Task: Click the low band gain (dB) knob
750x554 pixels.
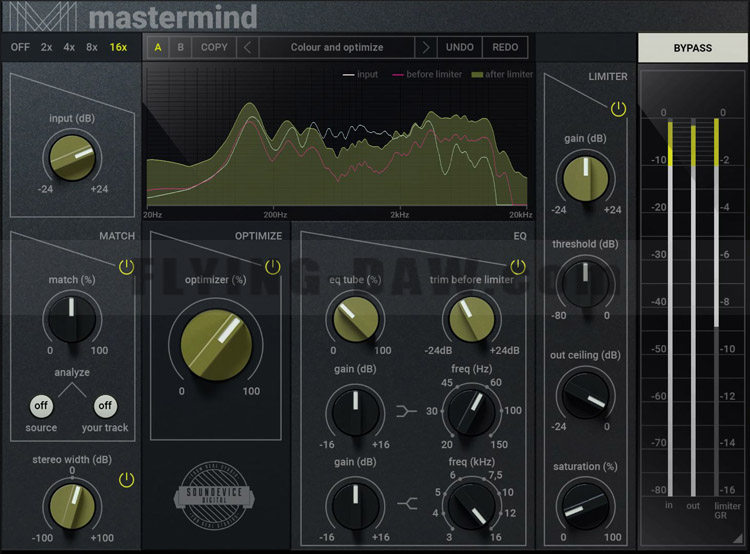Action: [355, 411]
